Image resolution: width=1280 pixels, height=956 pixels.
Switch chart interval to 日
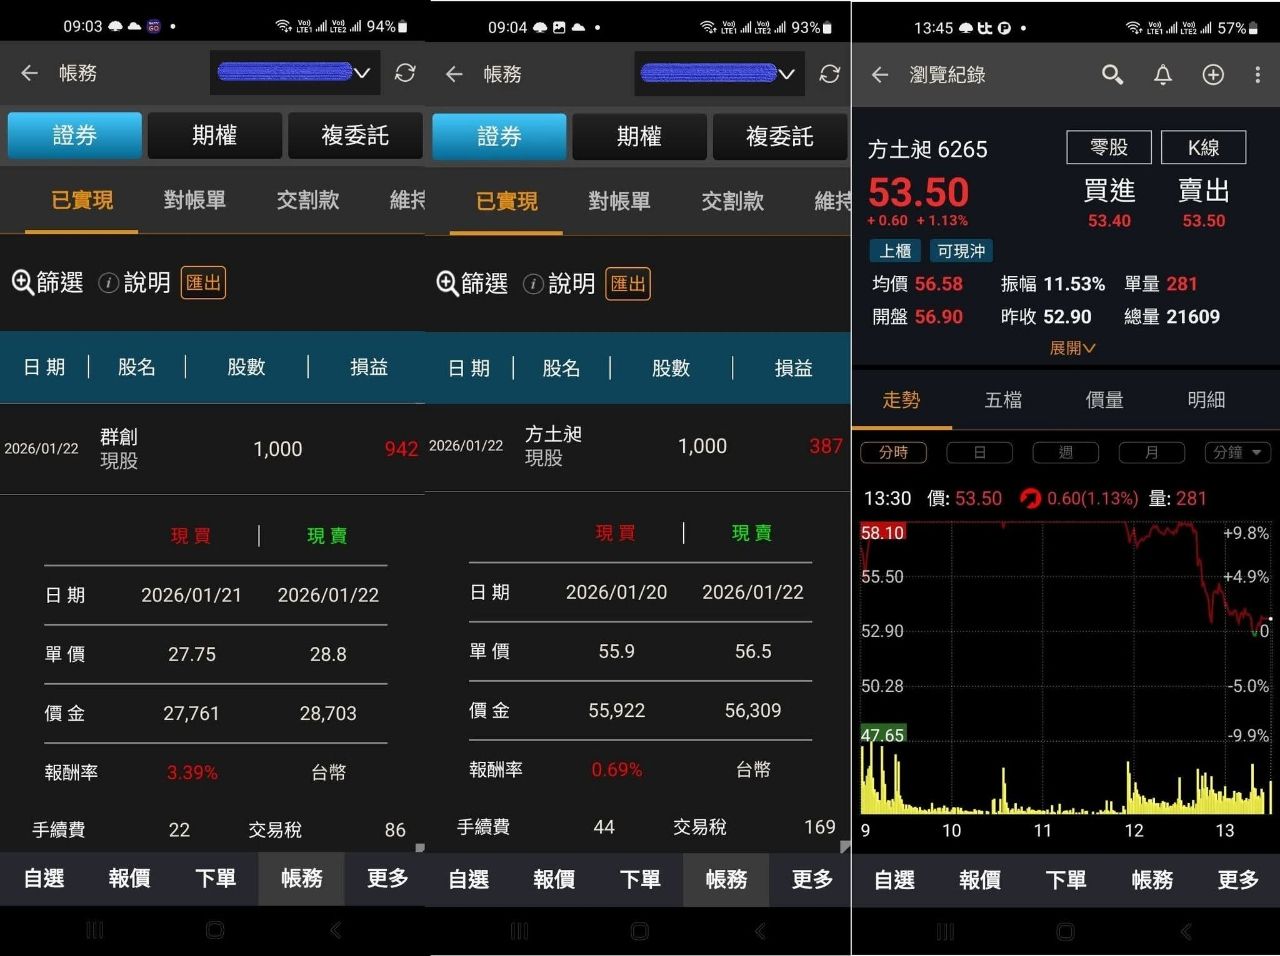click(979, 453)
